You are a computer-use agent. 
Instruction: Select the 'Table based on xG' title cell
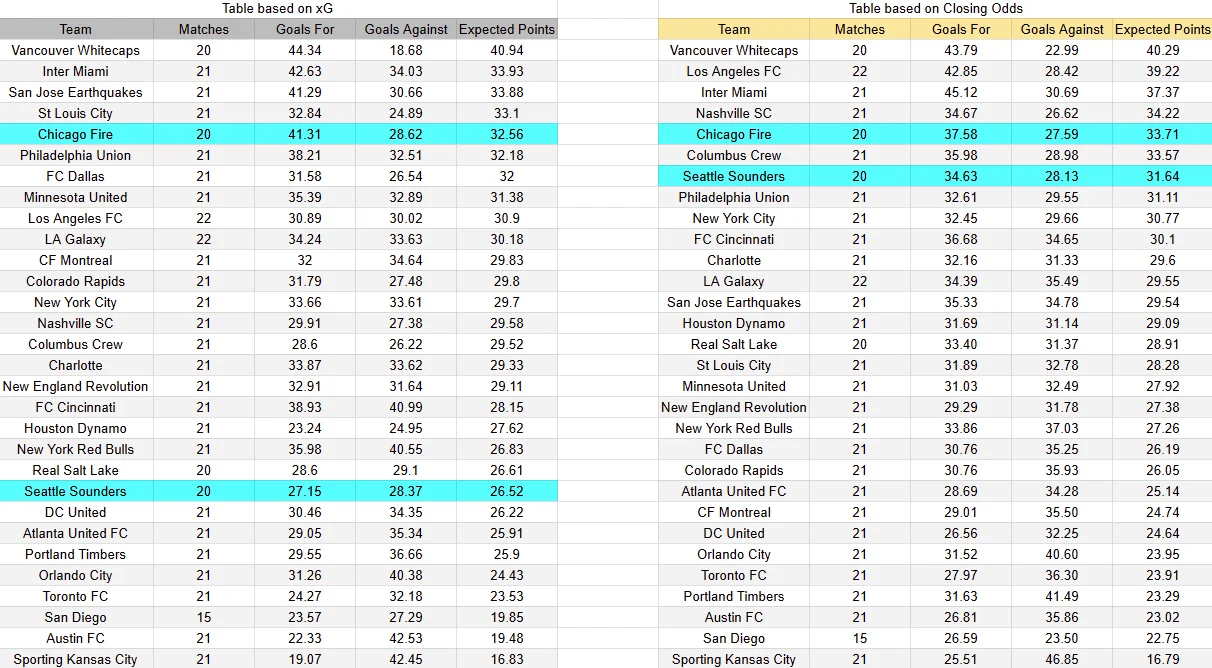[x=277, y=8]
